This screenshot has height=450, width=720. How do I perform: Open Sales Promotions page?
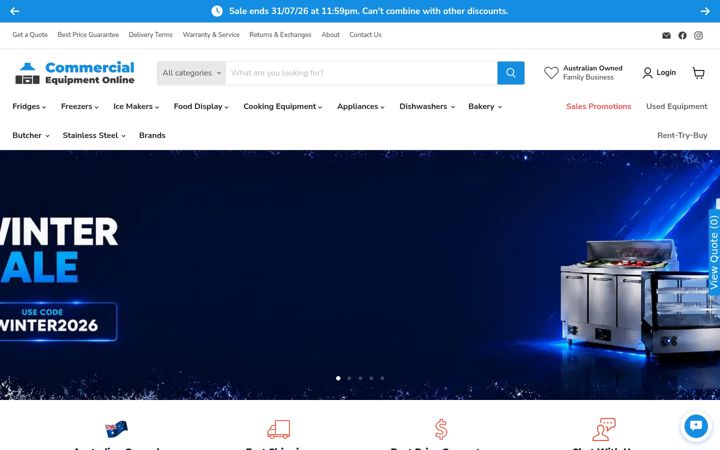click(598, 107)
